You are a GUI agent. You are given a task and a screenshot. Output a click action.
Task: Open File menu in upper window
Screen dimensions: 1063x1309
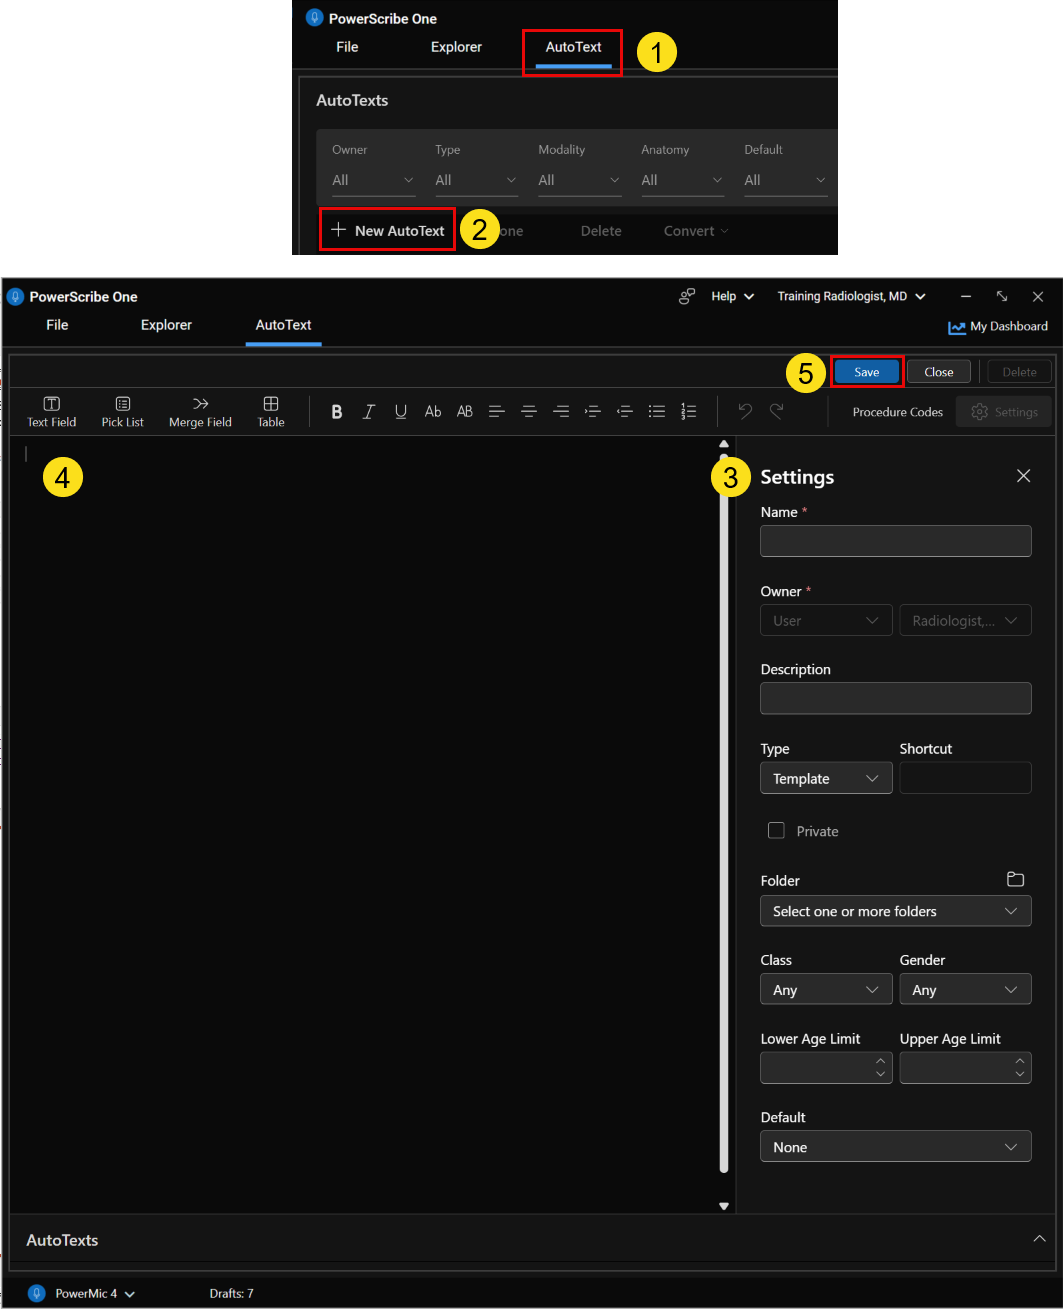click(347, 47)
